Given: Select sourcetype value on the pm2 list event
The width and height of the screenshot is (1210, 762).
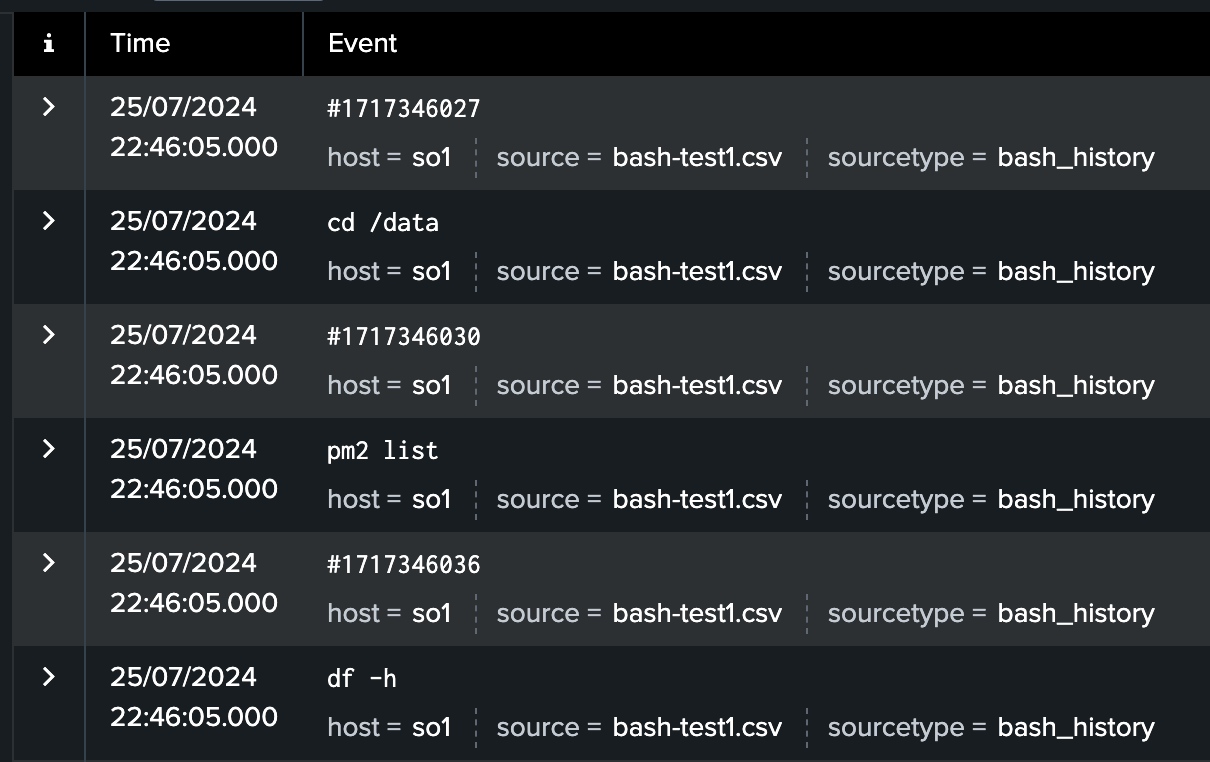Looking at the screenshot, I should [x=1075, y=499].
